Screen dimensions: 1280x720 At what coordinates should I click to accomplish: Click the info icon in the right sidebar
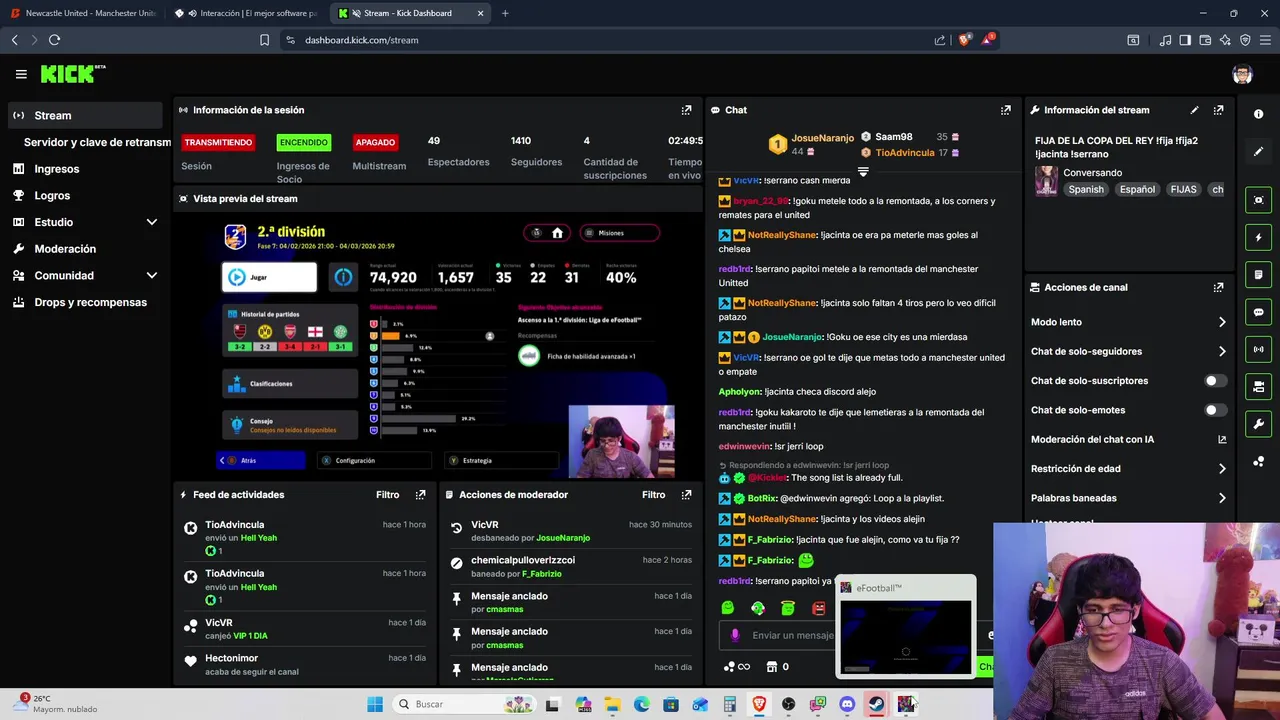[1258, 114]
